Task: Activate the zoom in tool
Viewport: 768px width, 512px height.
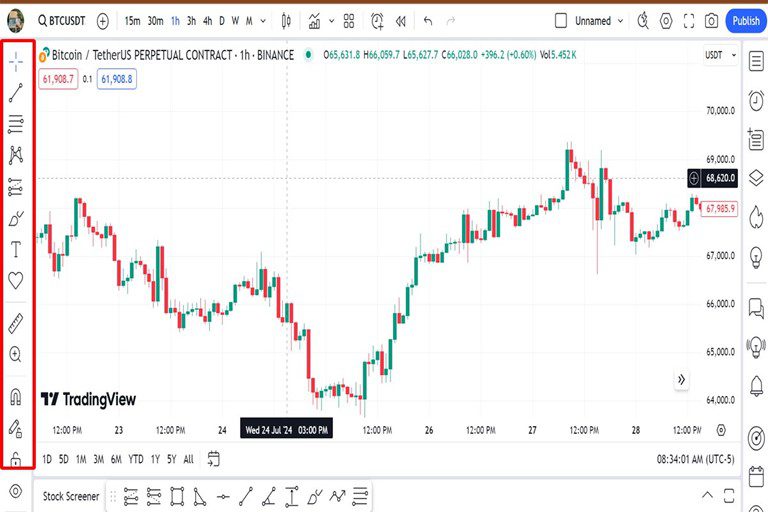Action: tap(16, 354)
